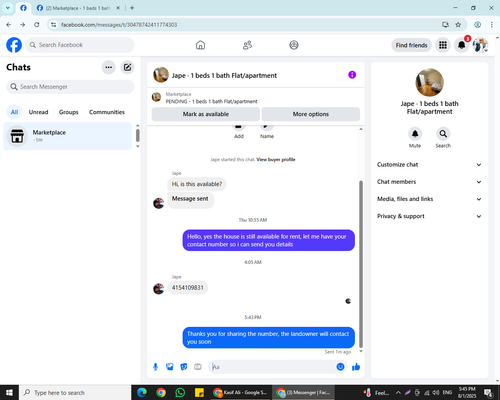
Task: Go back in browser
Action: (9, 25)
